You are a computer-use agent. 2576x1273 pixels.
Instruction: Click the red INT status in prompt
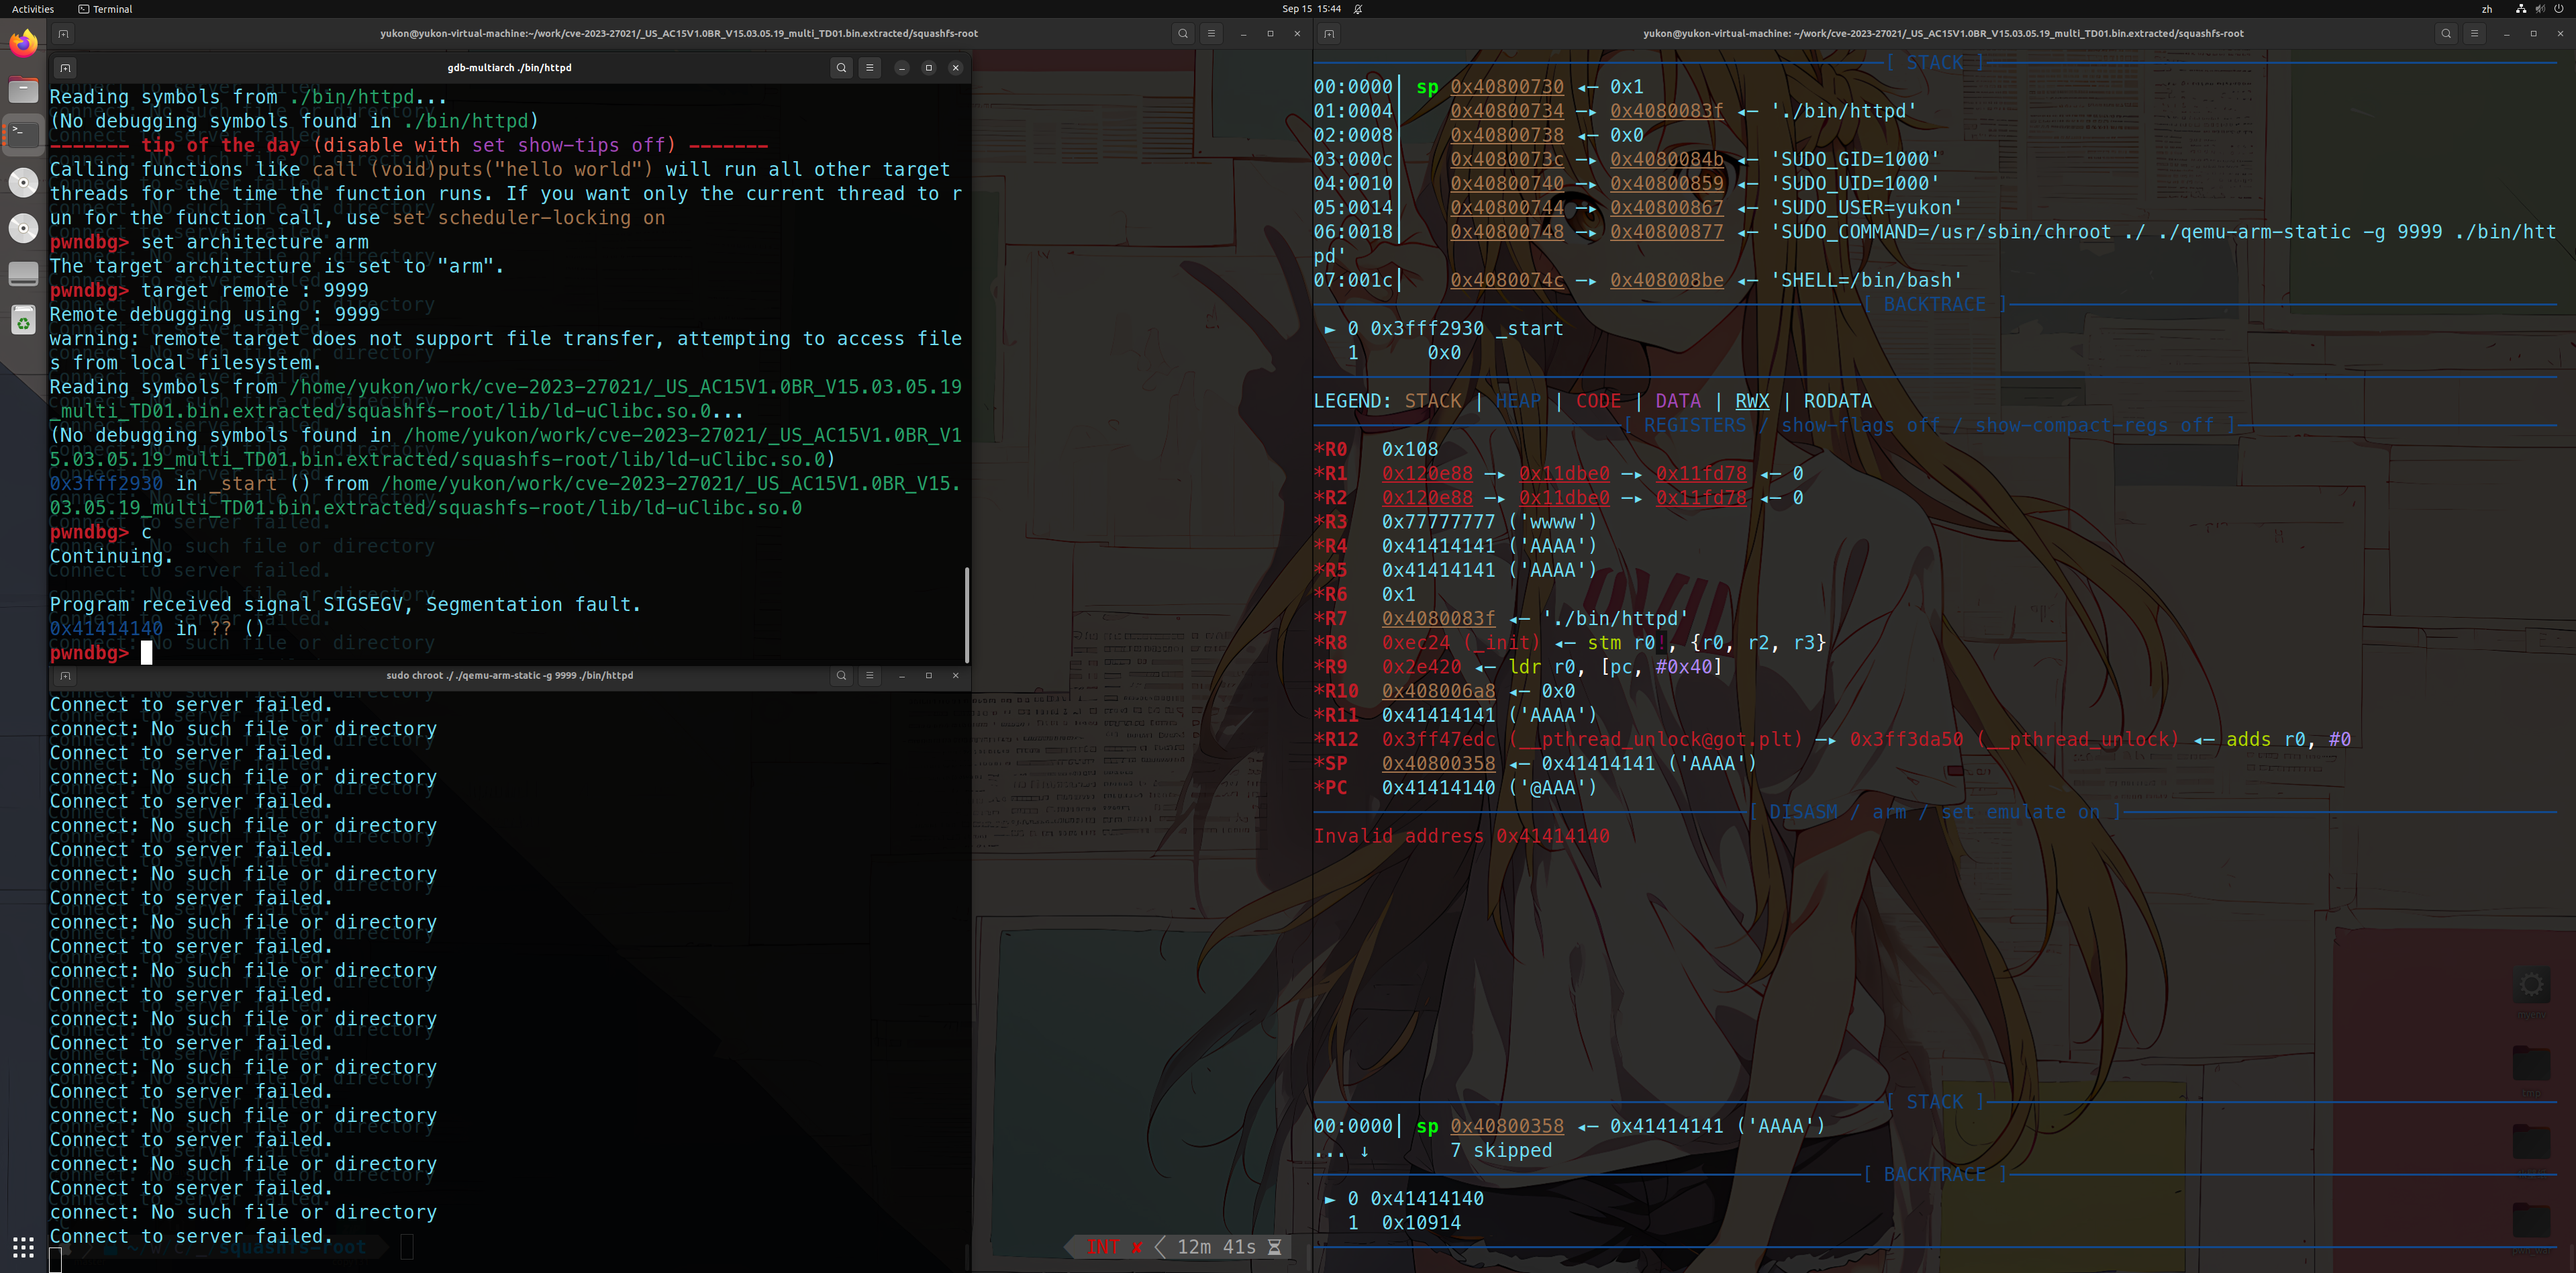click(1103, 1247)
